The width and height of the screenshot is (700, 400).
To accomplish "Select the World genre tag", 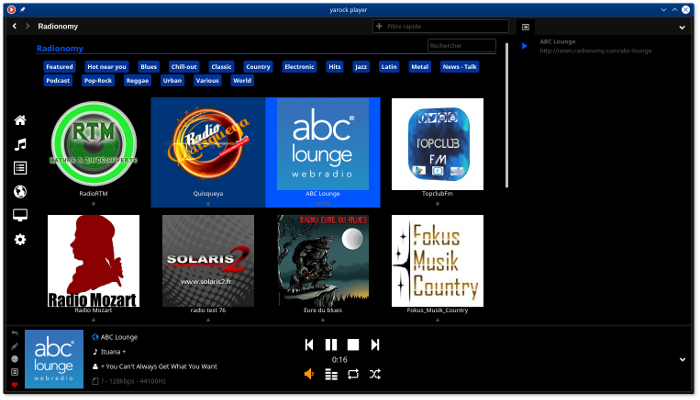I will (x=242, y=80).
